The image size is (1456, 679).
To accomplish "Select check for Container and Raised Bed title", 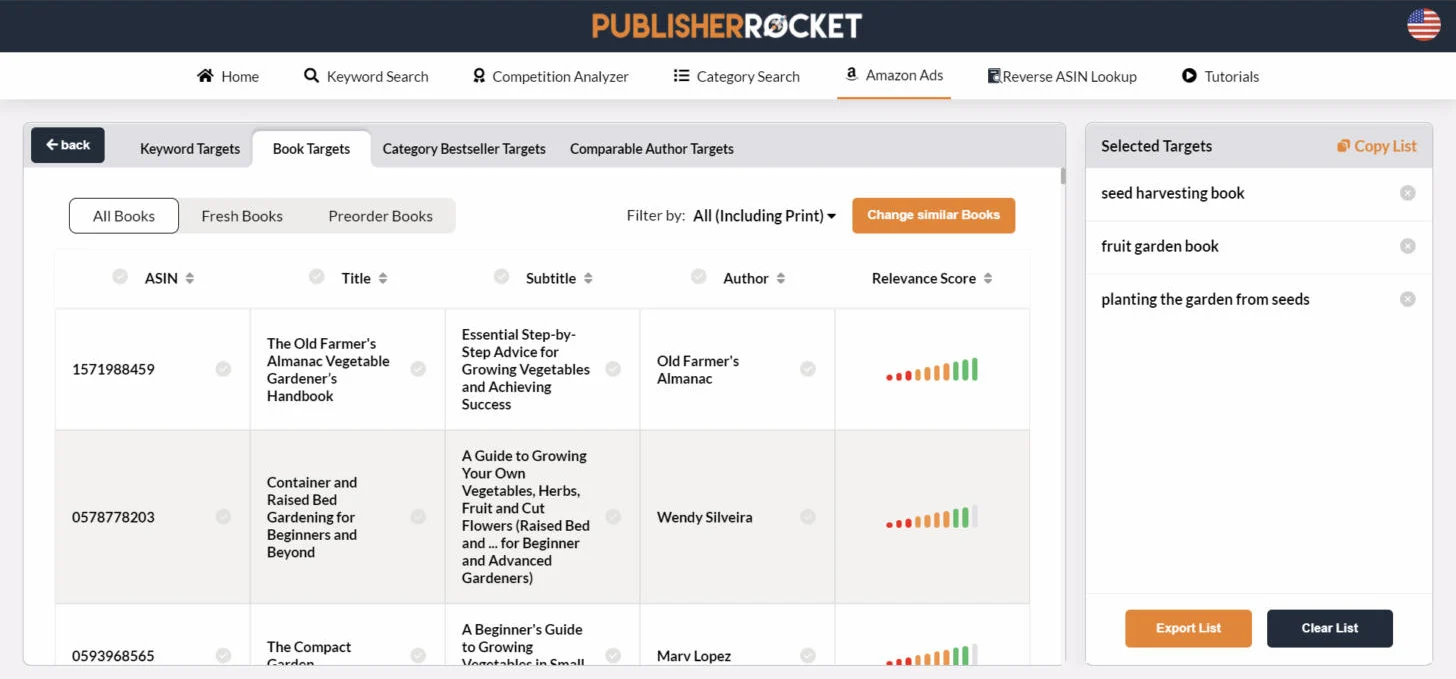I will coord(418,517).
